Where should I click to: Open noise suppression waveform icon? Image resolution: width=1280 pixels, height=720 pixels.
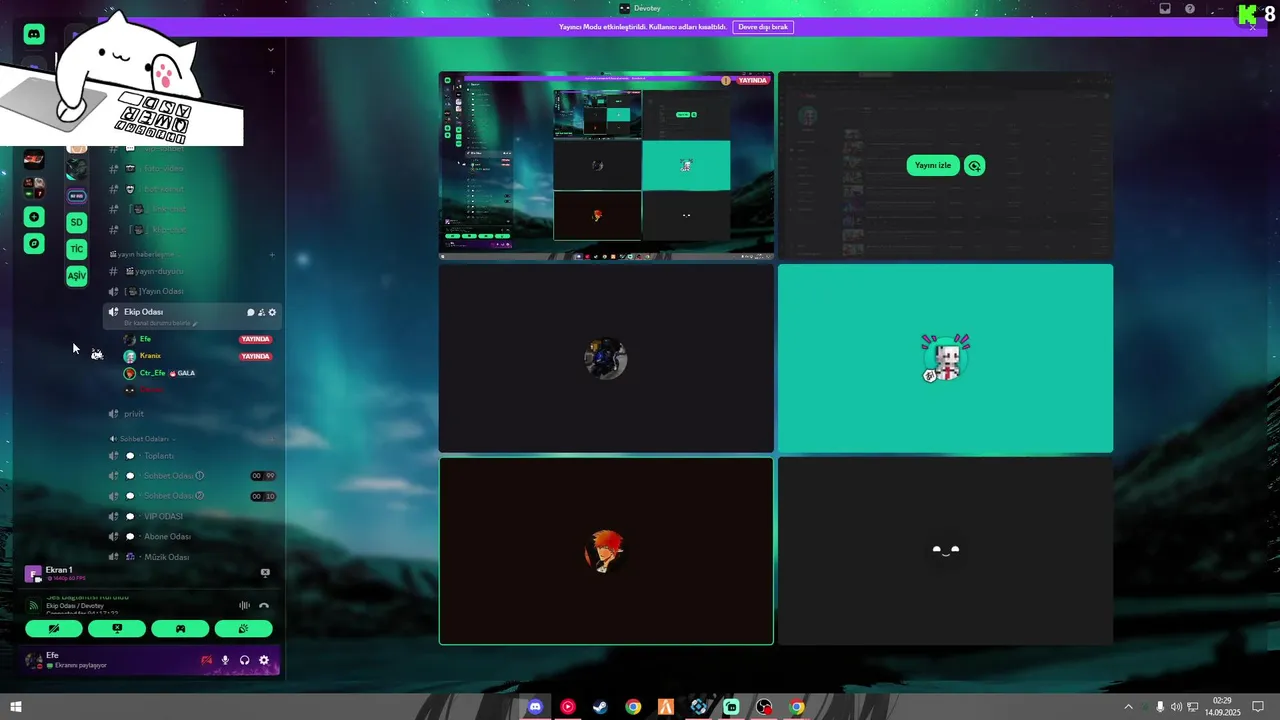[x=244, y=605]
